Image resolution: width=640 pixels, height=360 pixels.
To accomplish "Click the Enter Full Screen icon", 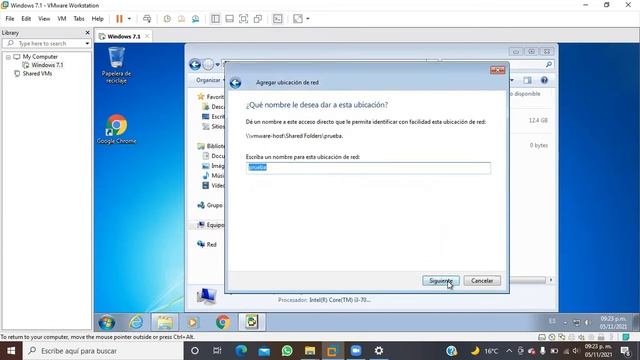I will point(244,19).
